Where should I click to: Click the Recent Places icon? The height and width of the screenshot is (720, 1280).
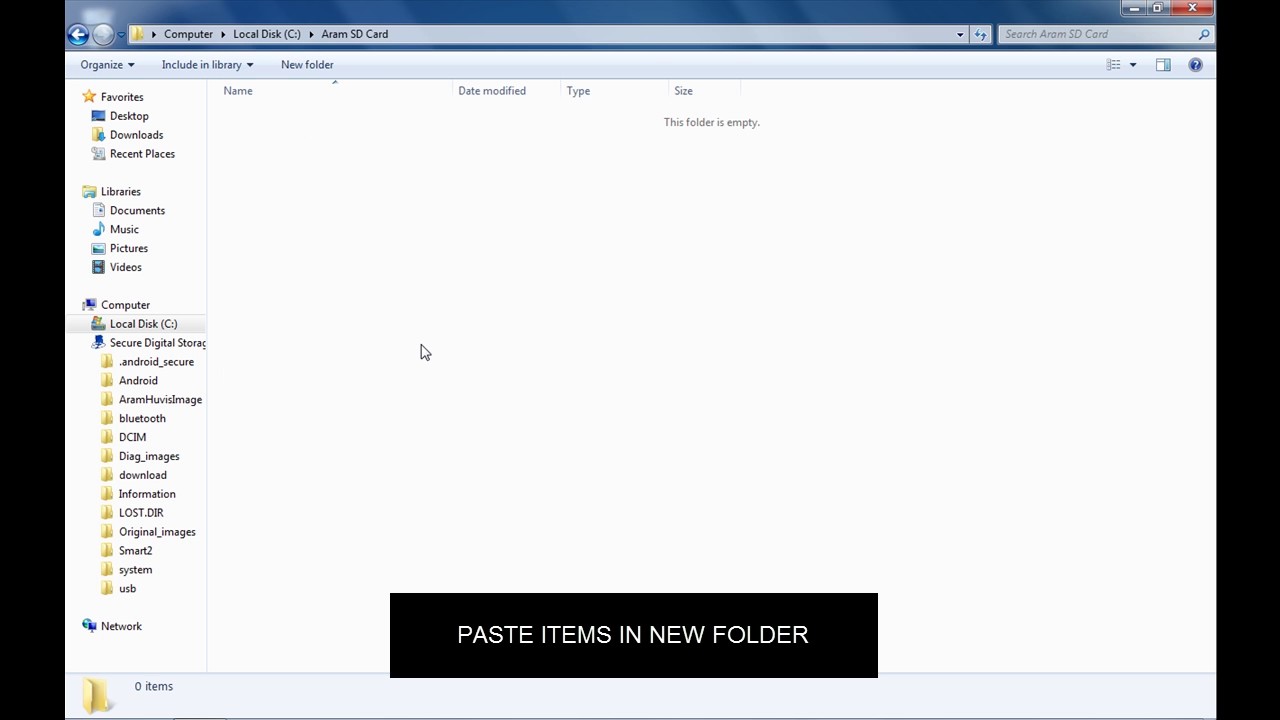(98, 154)
